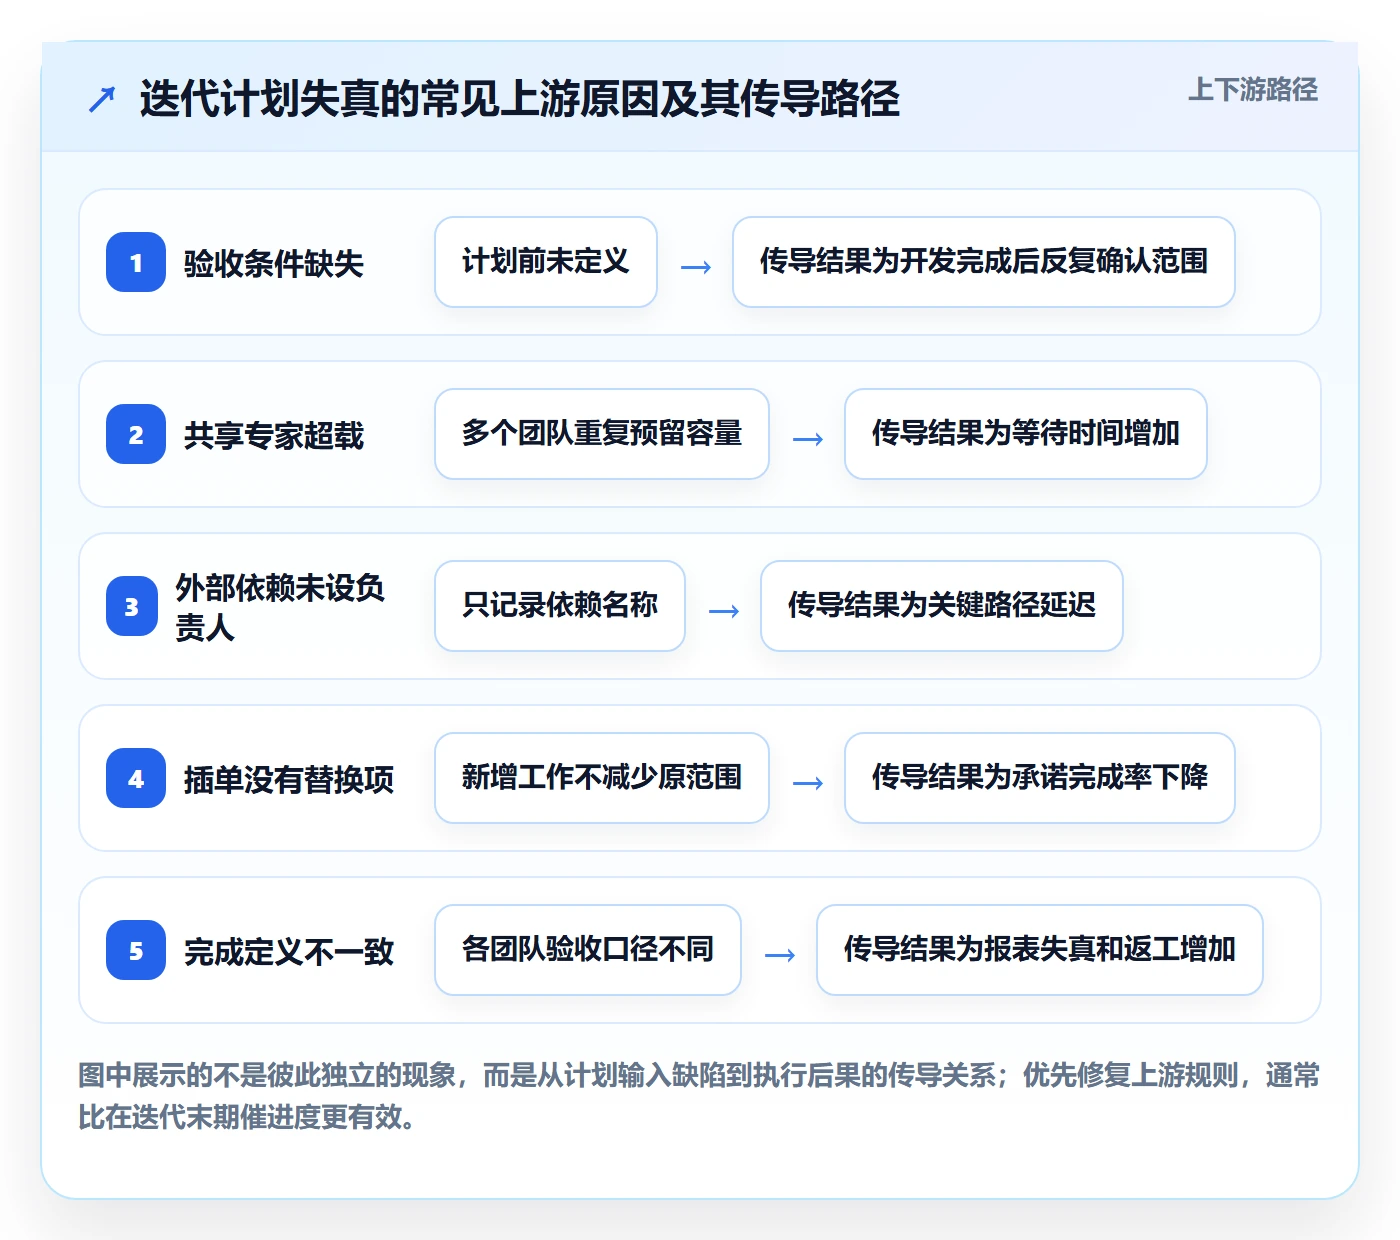Click the title 迭代计划失真的常见上游原因及其传导路径

coord(519,99)
